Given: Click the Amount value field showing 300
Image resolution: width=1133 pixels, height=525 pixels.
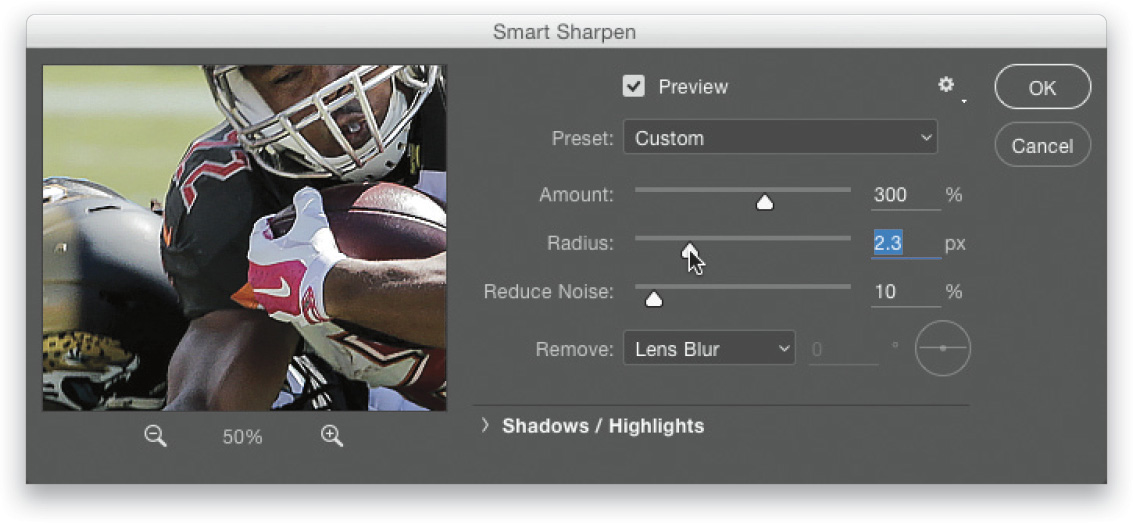Looking at the screenshot, I should click(905, 195).
